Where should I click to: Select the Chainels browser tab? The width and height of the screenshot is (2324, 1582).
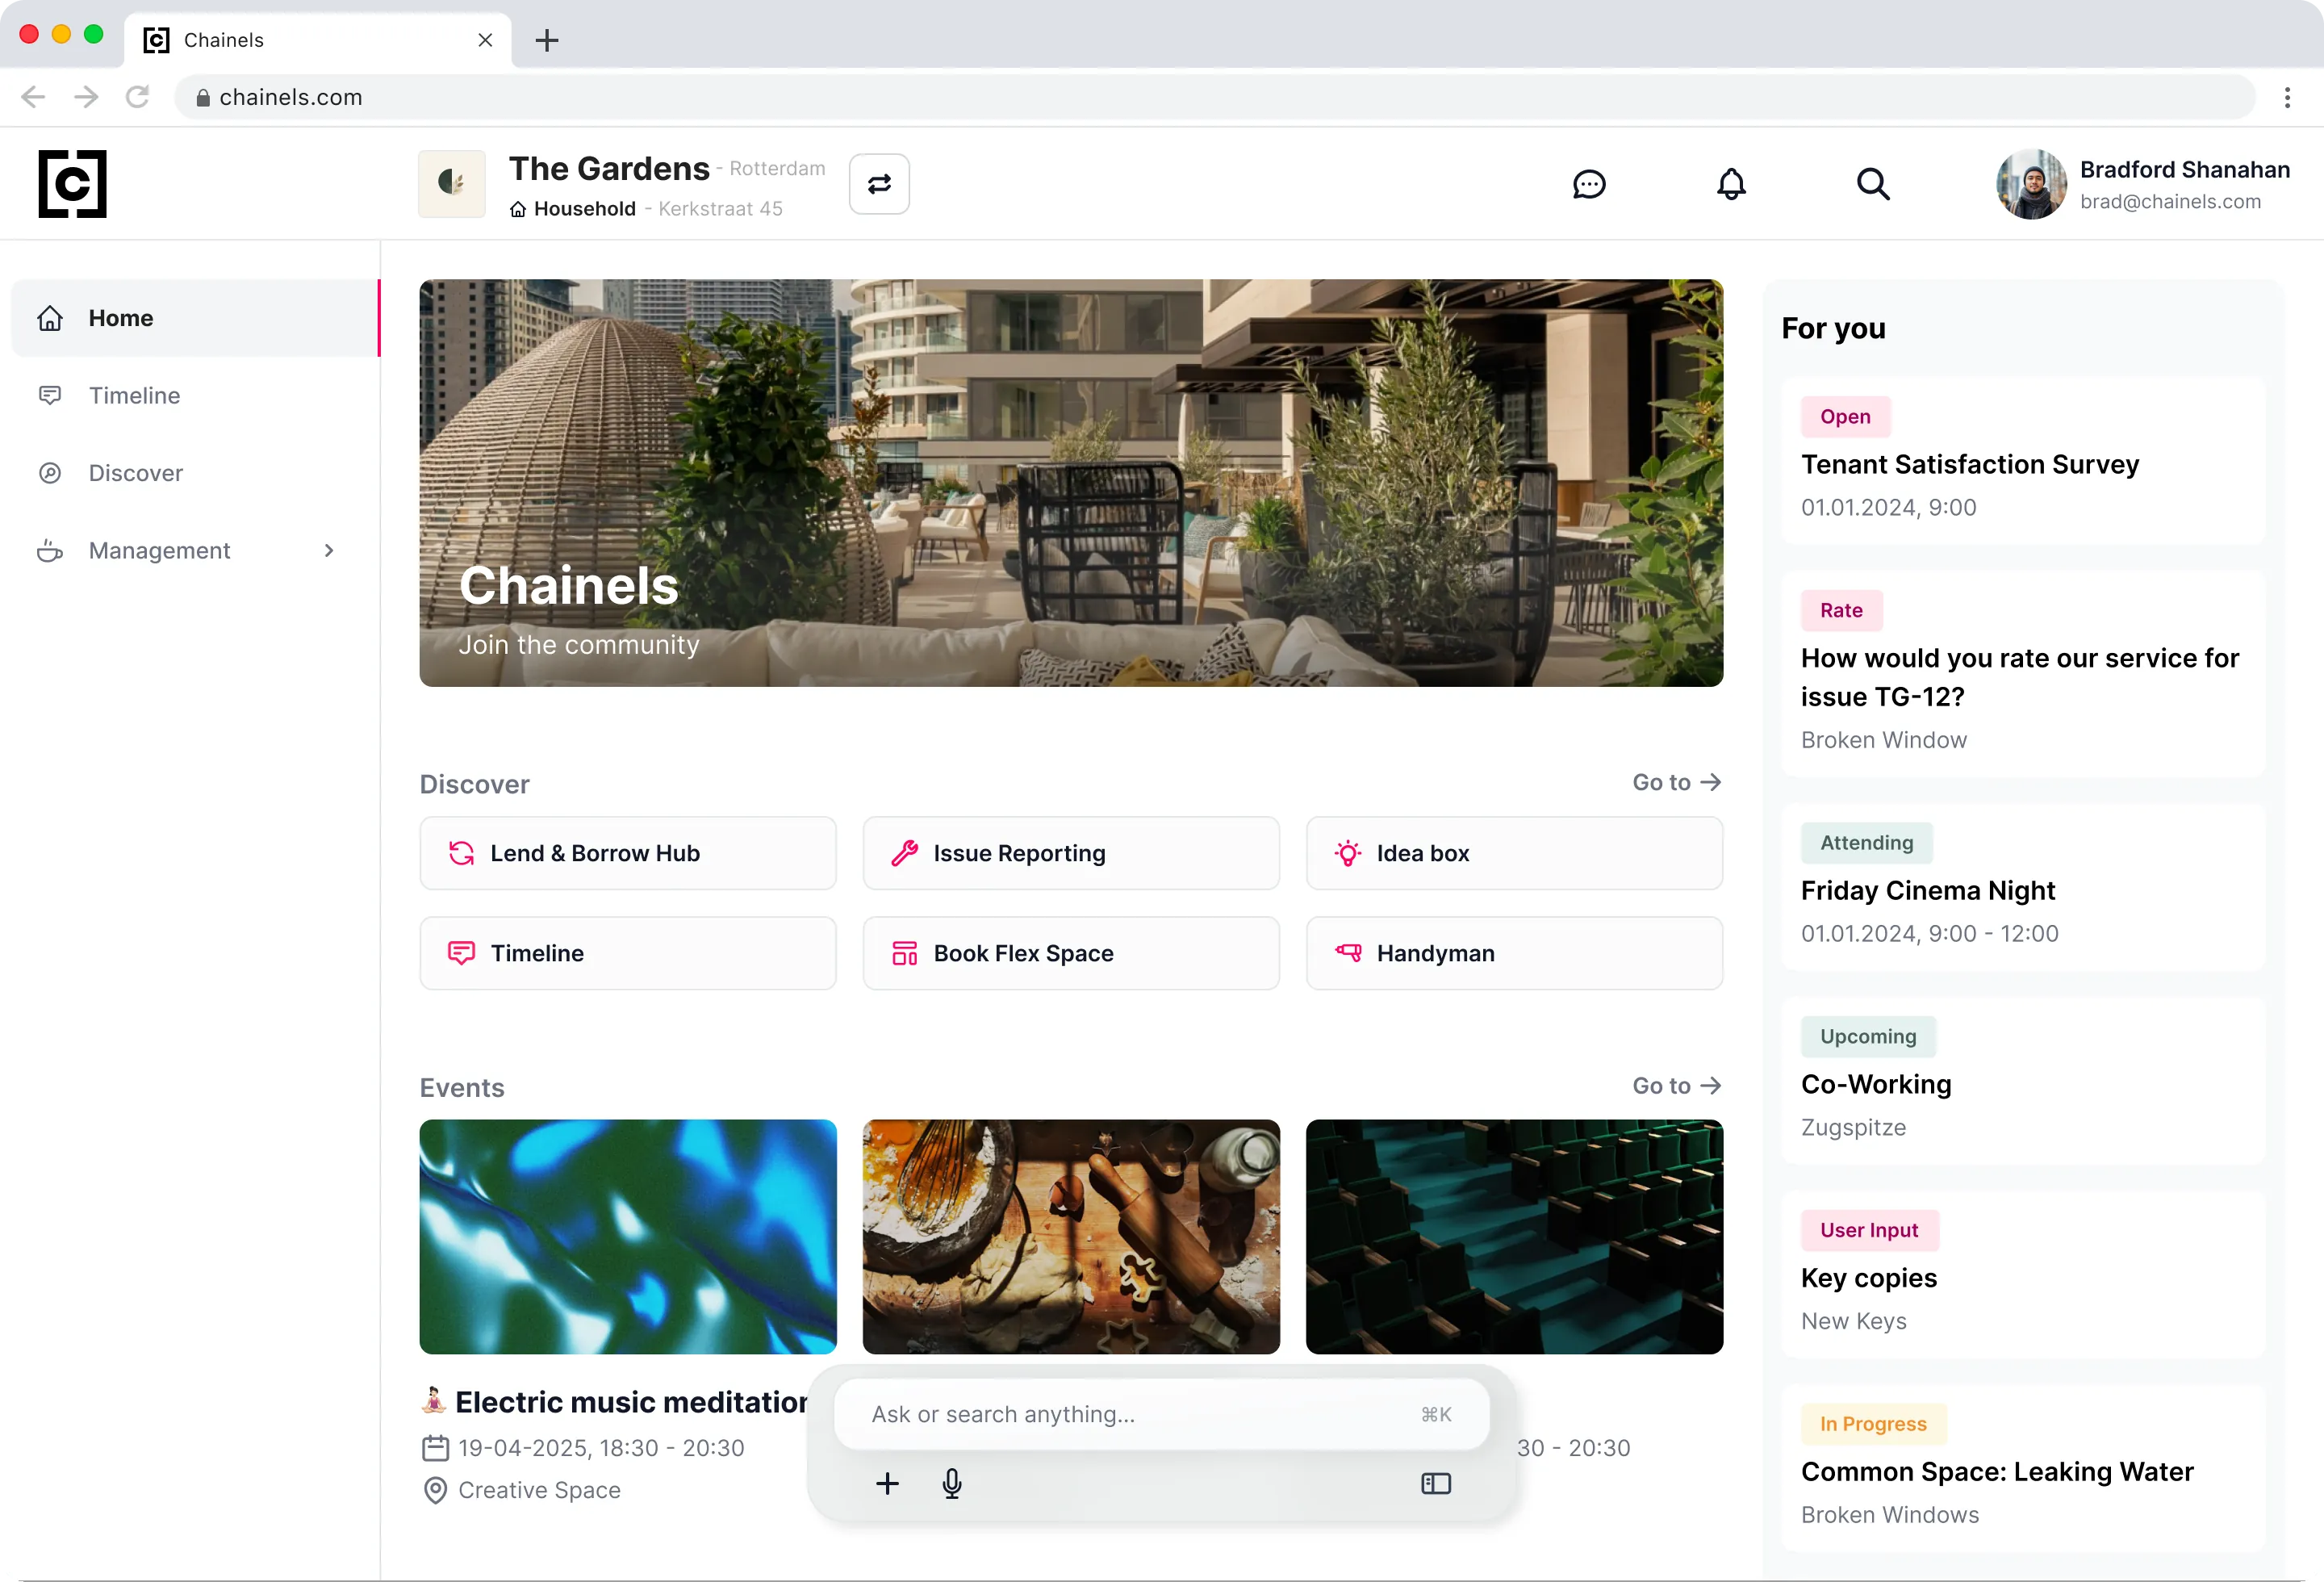318,40
